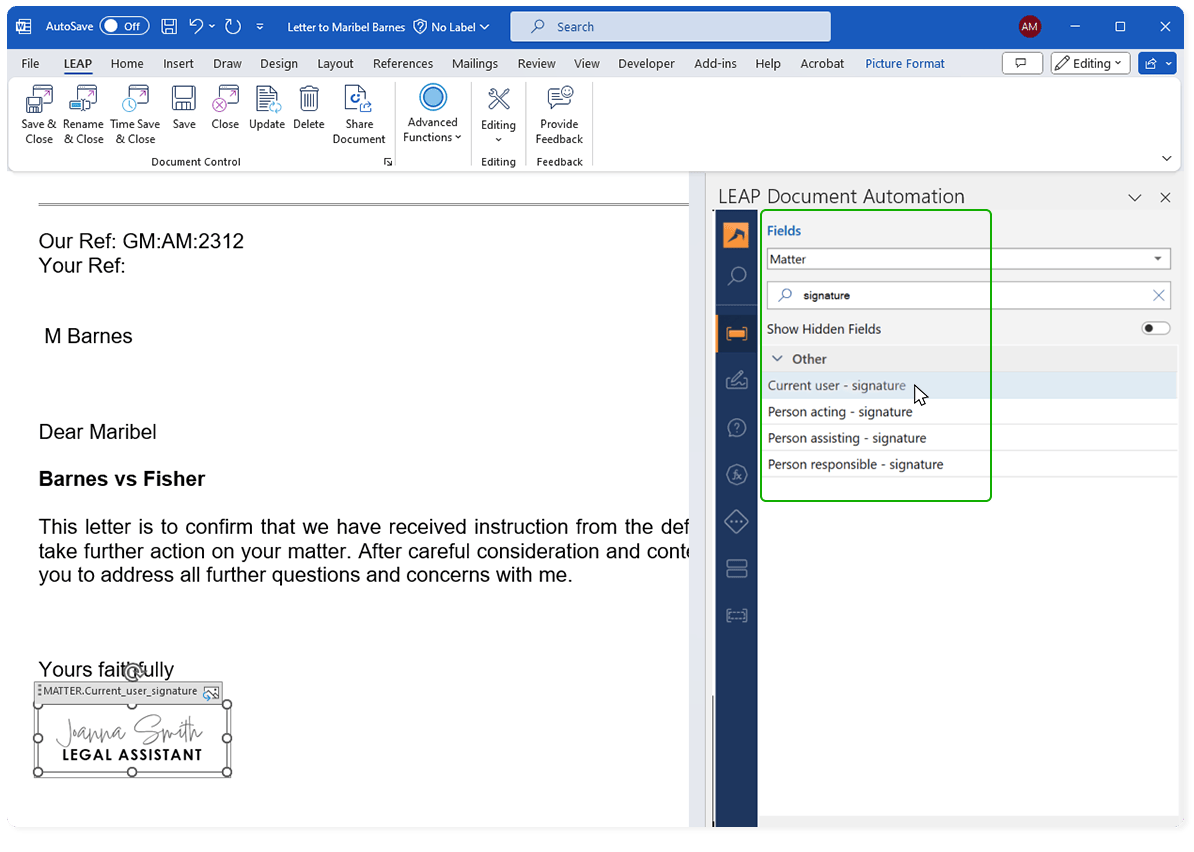Open the Design tab
This screenshot has height=852, width=1194.
tap(279, 63)
